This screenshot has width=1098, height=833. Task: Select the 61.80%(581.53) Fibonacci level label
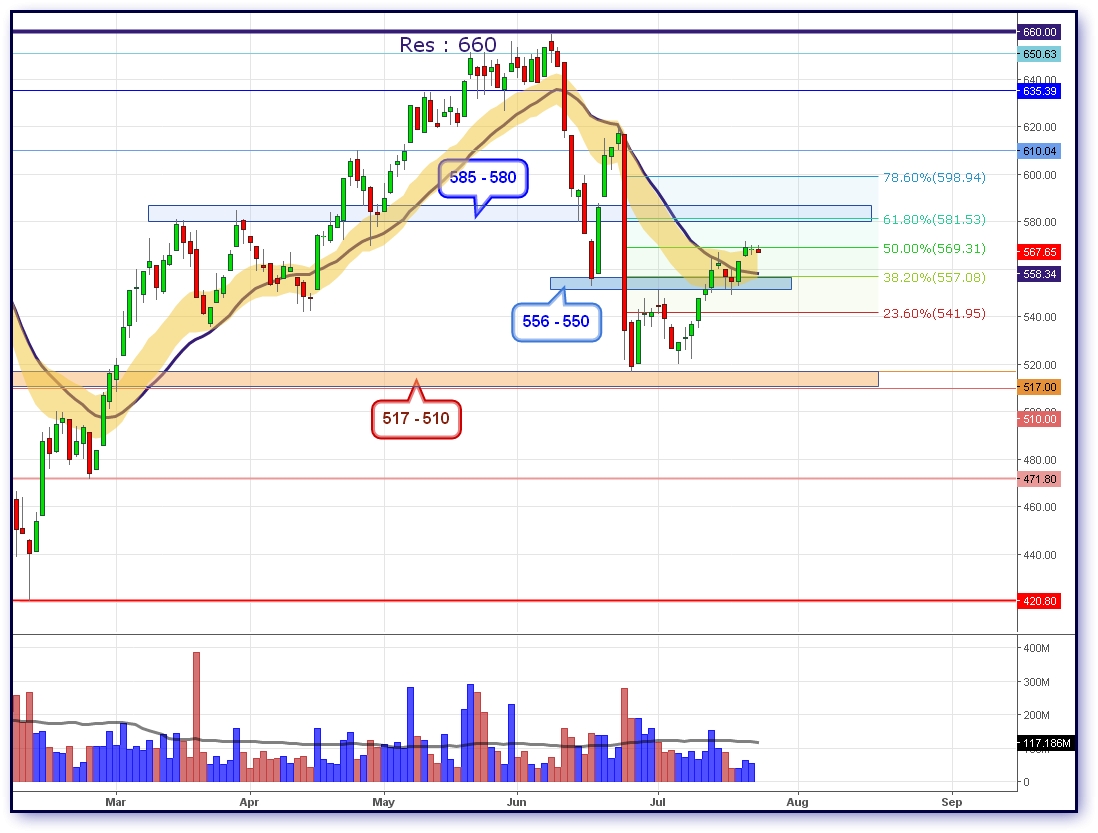click(934, 219)
